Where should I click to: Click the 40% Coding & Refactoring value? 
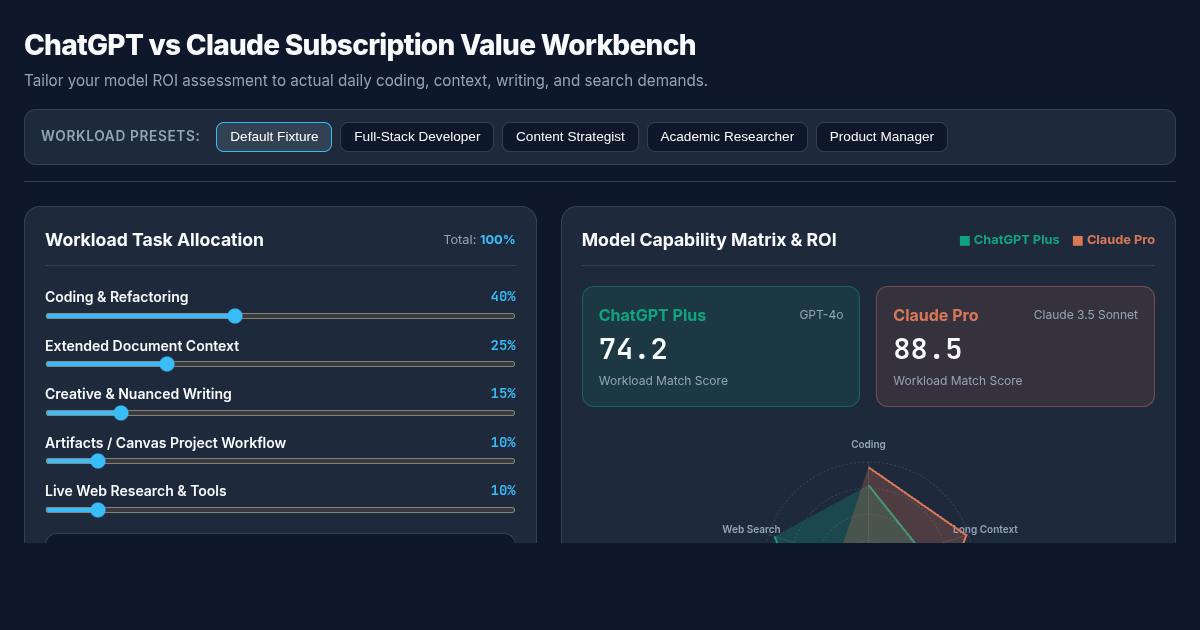[x=503, y=297]
